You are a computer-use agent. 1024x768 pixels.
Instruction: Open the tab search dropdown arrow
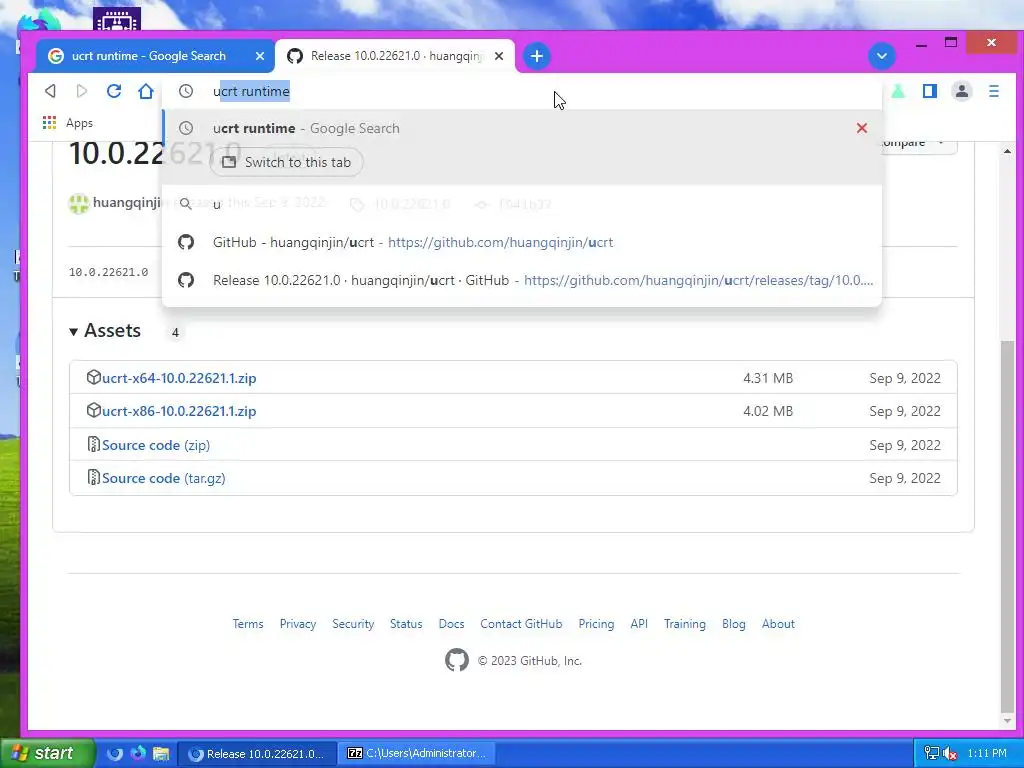(x=882, y=56)
